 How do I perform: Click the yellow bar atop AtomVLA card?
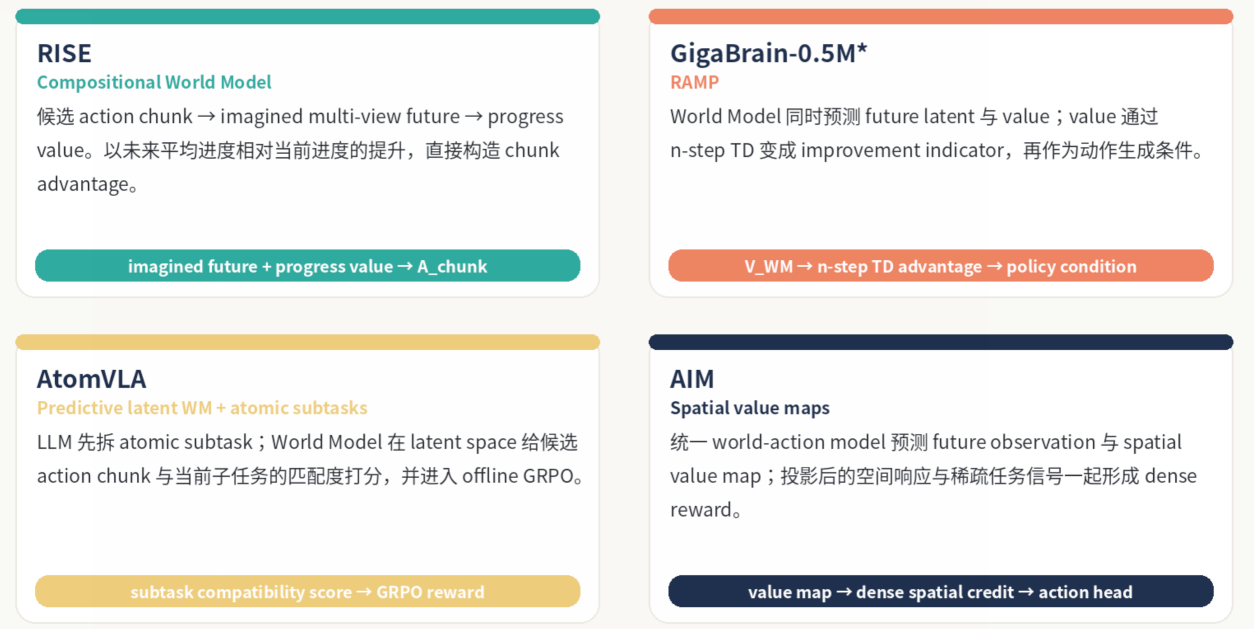coord(308,342)
